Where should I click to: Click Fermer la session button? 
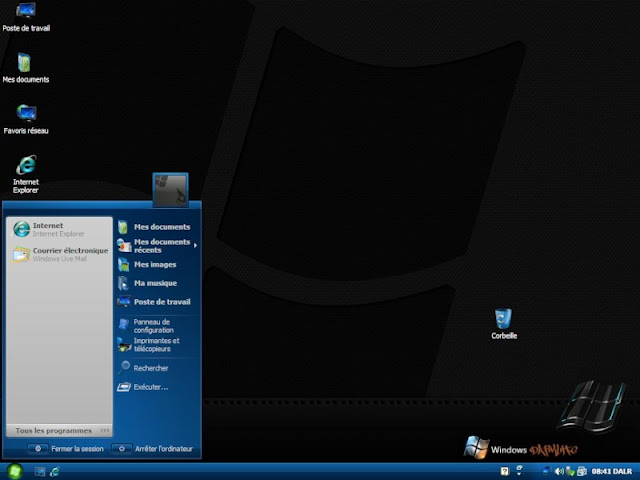tap(66, 449)
